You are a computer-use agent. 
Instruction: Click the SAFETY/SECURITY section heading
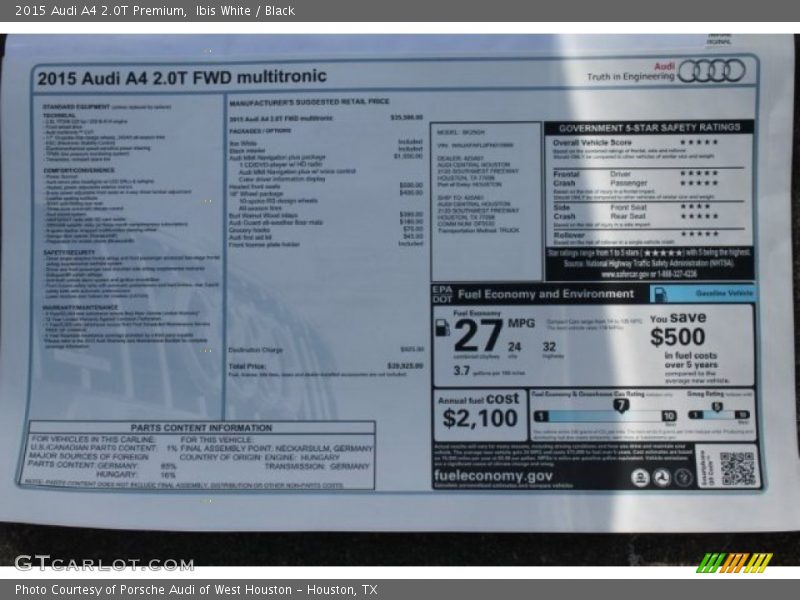click(69, 253)
